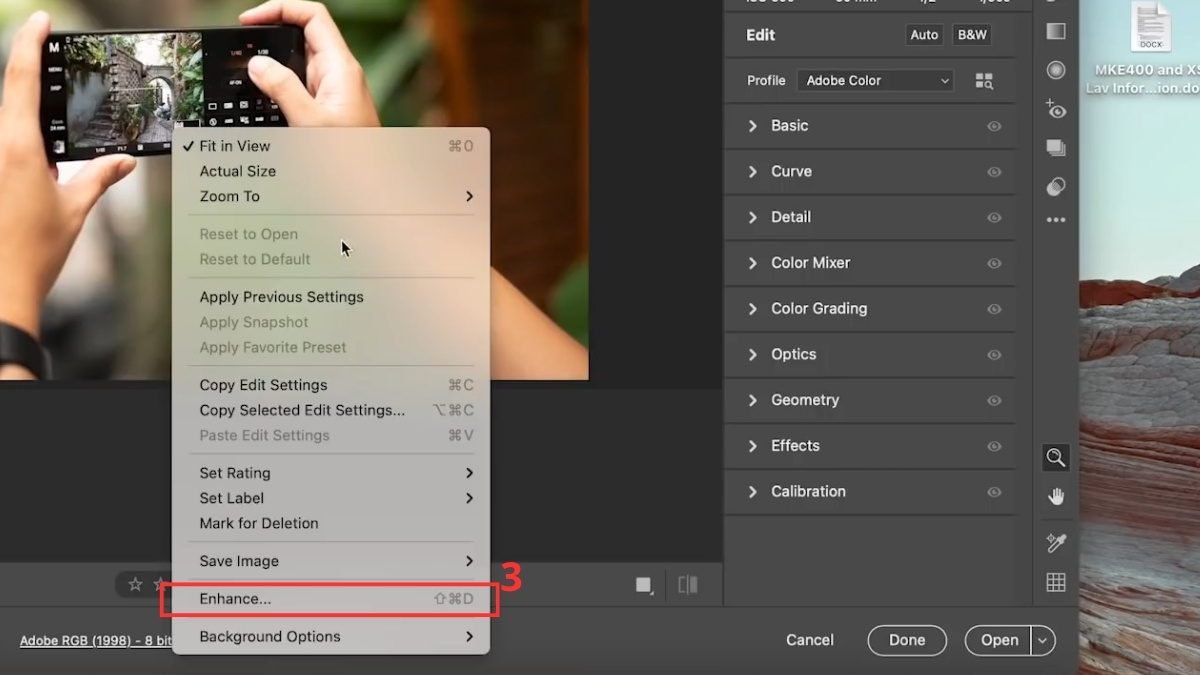Click the Done button
This screenshot has height=675, width=1200.
[x=907, y=640]
